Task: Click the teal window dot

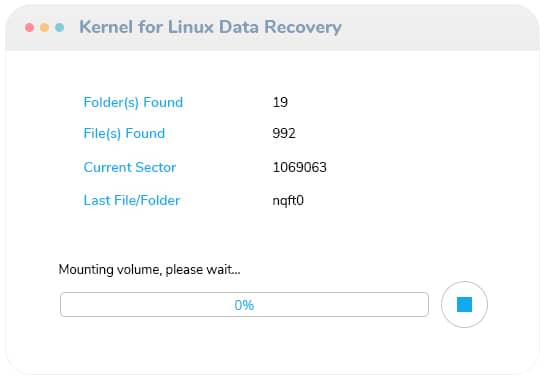Action: [x=59, y=27]
